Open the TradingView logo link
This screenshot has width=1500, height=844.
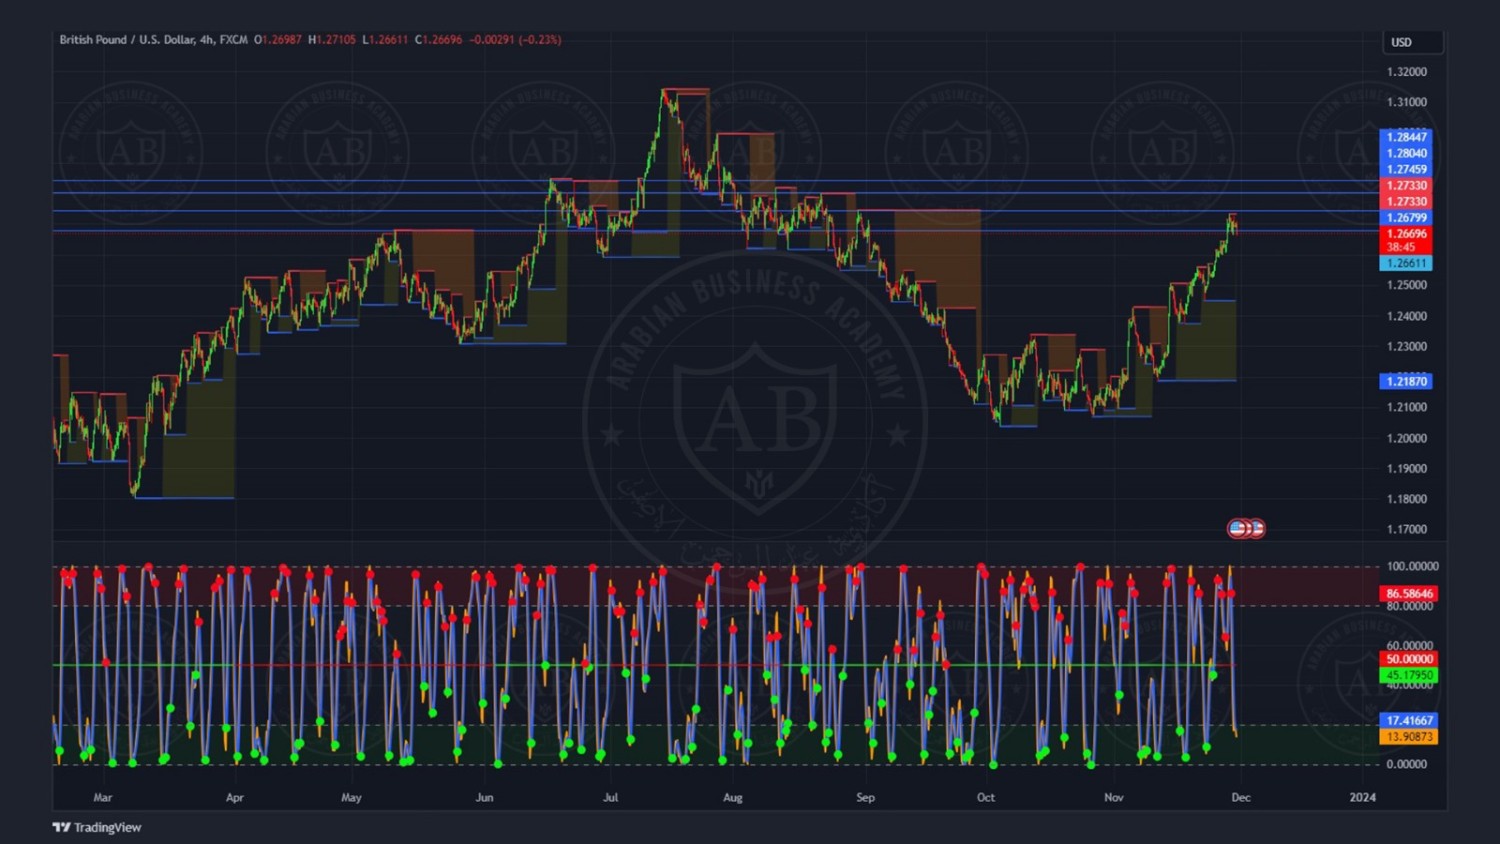pos(97,827)
